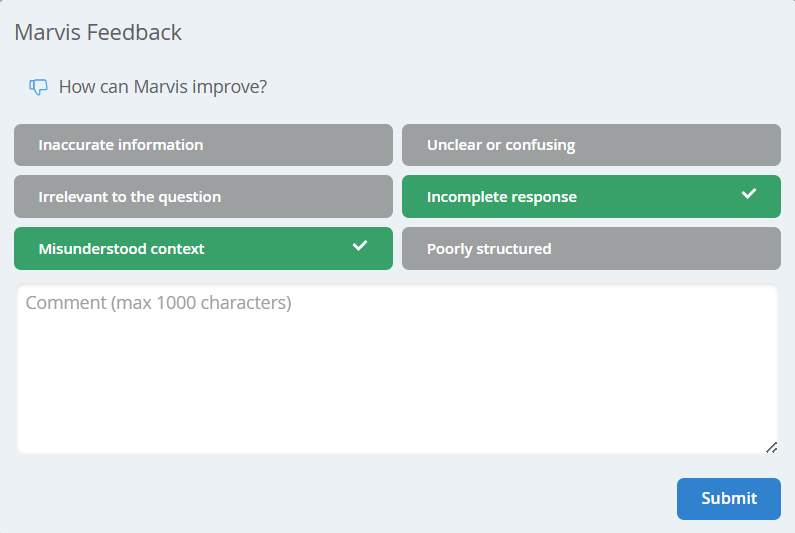Click the checkmark on Incomplete response
The image size is (795, 533).
click(x=749, y=194)
